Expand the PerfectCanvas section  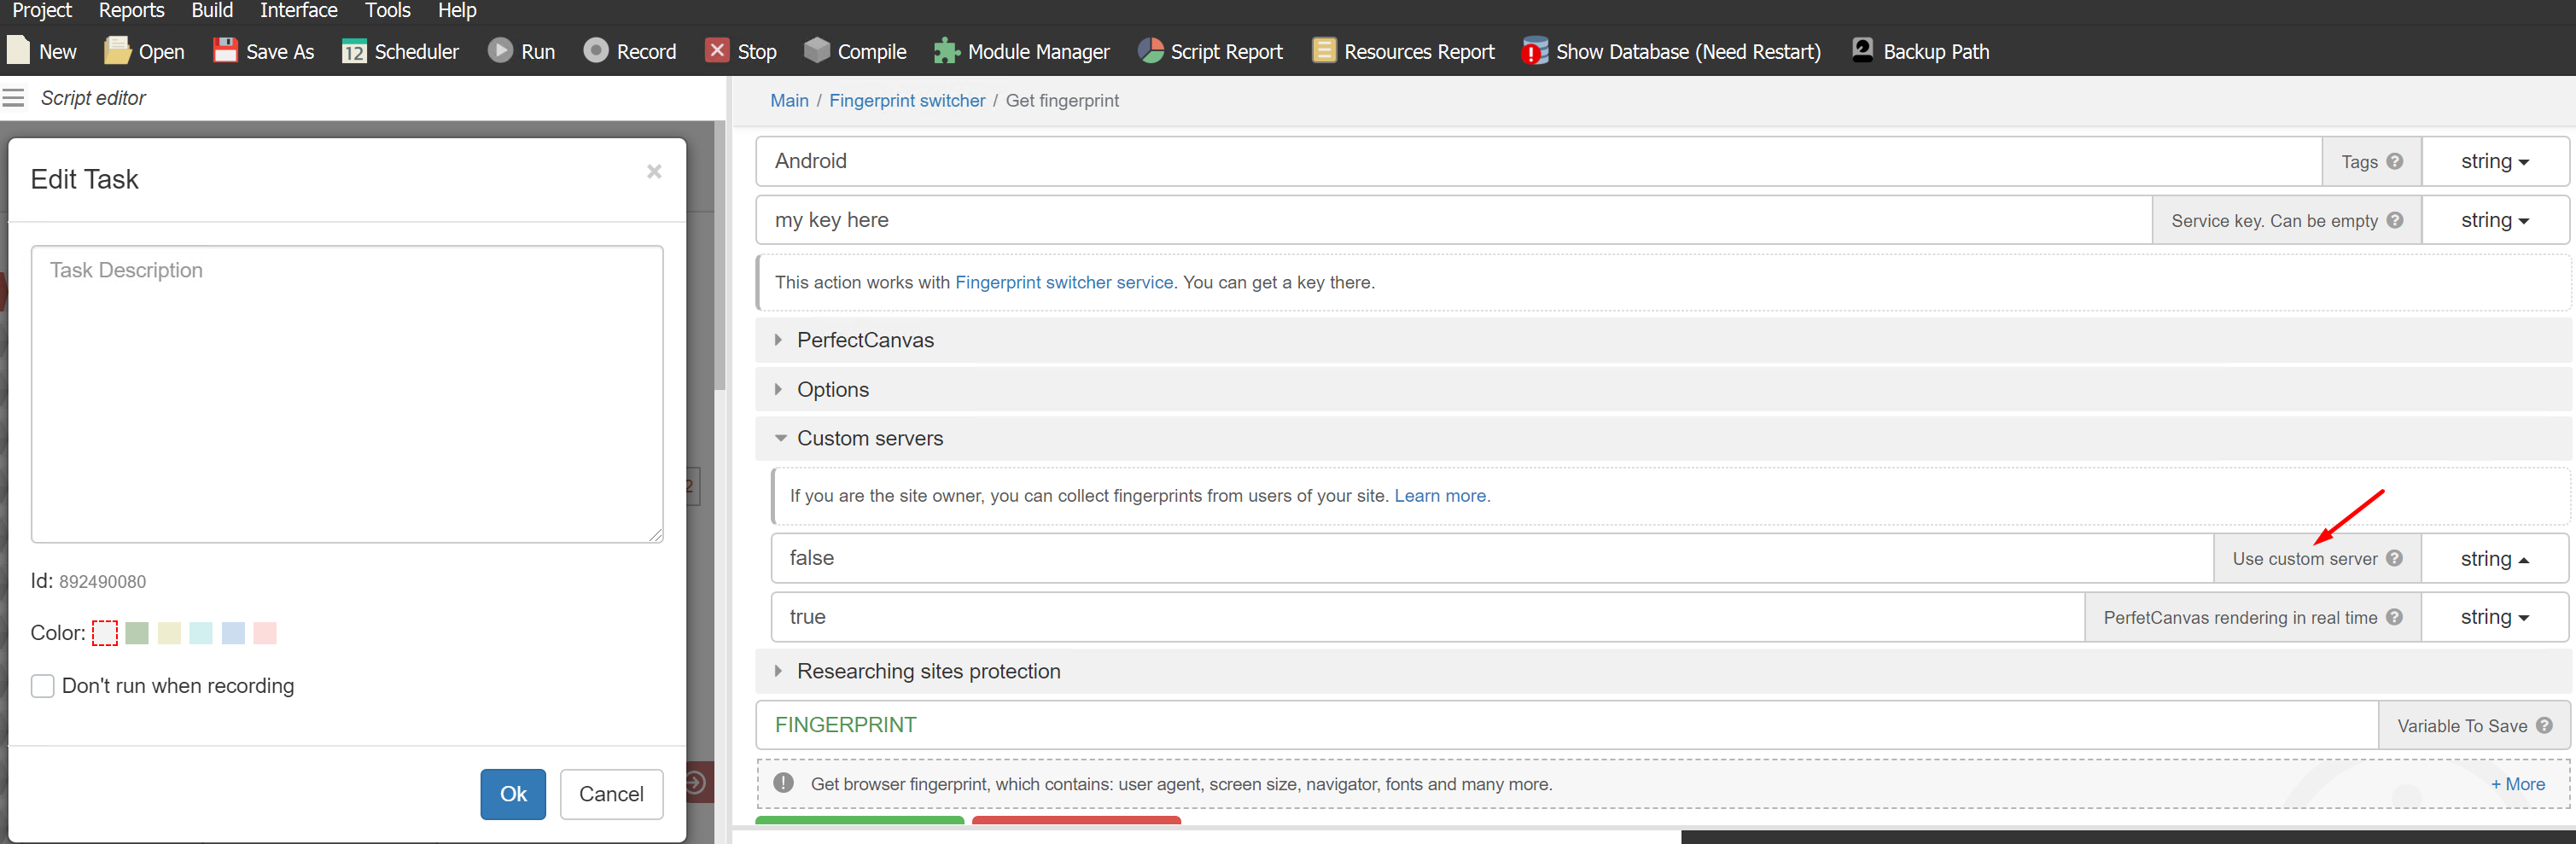tap(865, 340)
